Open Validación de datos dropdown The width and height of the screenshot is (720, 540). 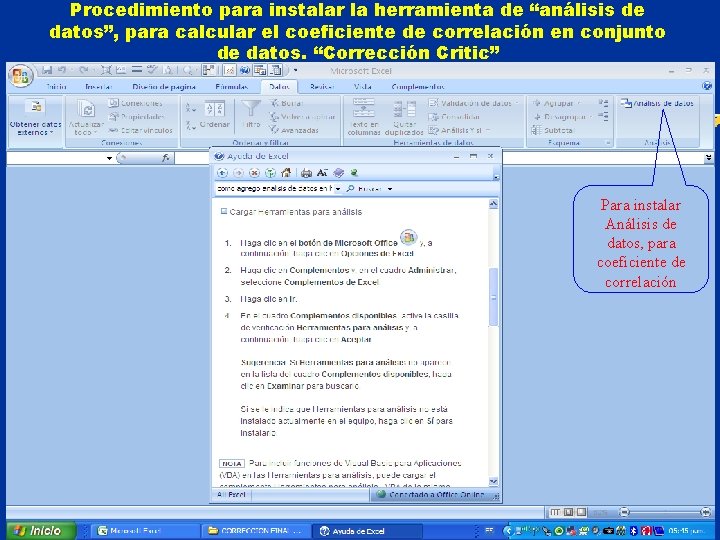point(473,103)
